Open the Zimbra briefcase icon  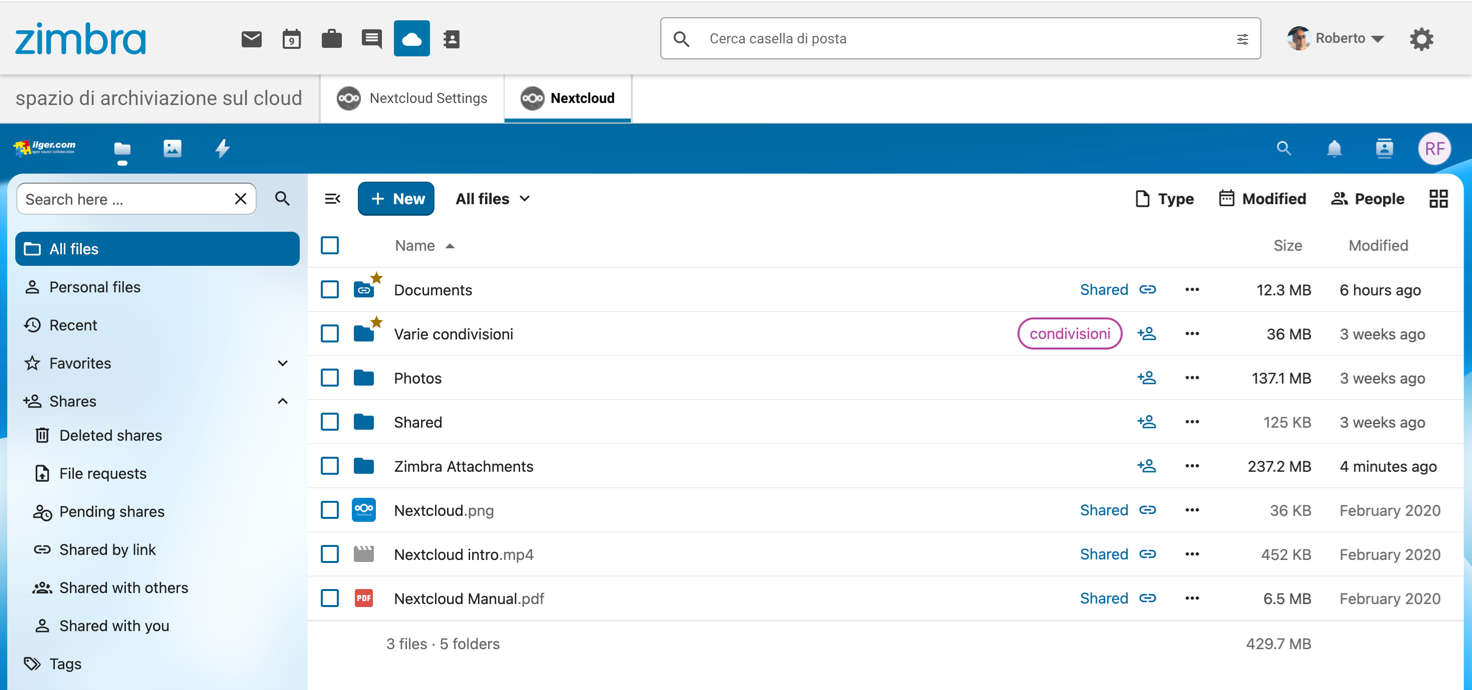click(x=331, y=39)
